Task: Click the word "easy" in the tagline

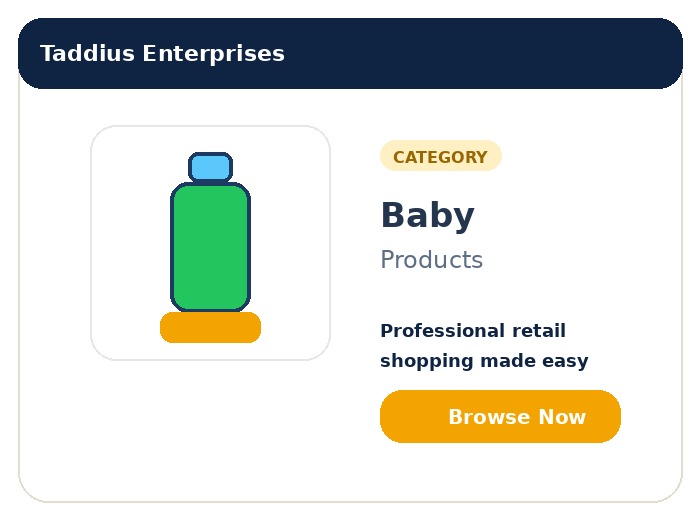Action: click(565, 361)
